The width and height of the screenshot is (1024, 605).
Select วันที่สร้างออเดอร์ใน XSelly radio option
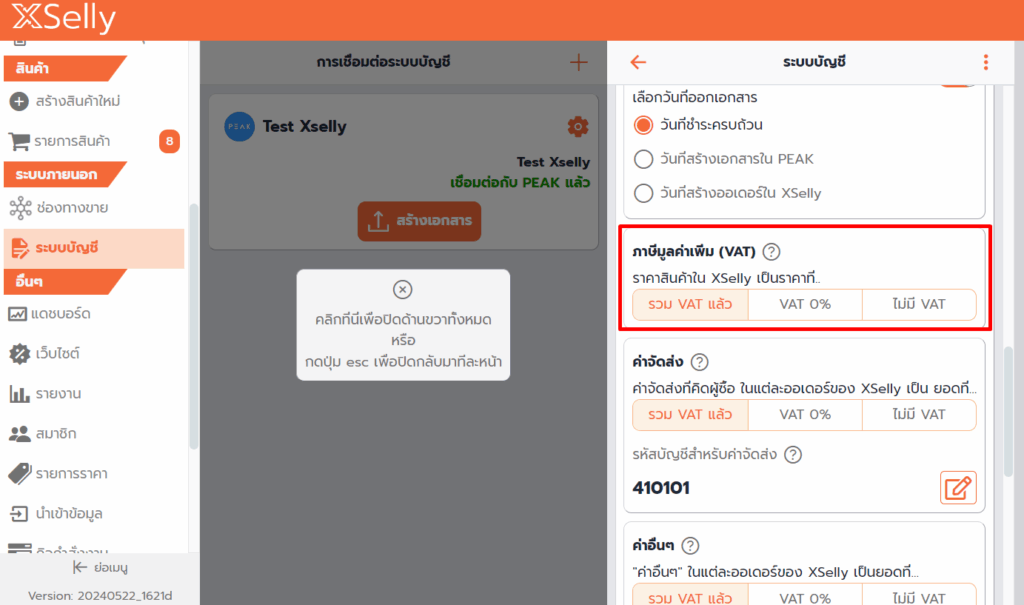tap(644, 193)
